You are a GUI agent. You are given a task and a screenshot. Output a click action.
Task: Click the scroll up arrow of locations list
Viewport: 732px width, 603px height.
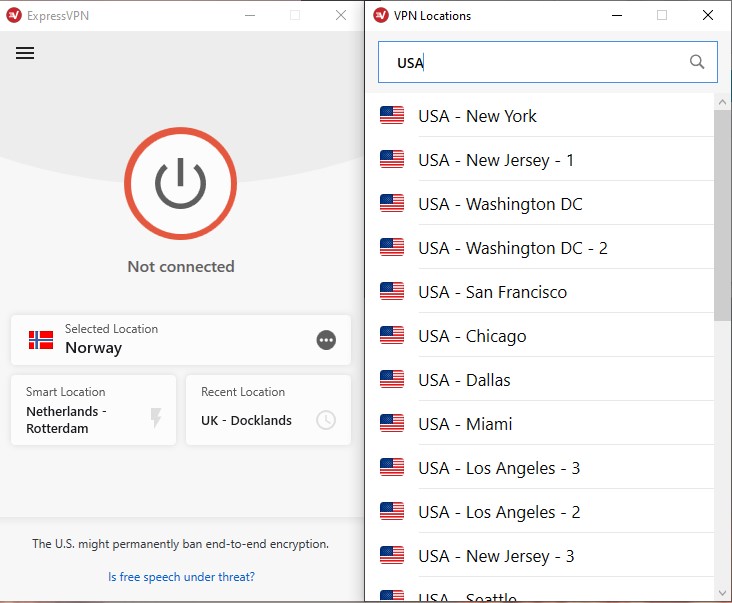pyautogui.click(x=722, y=102)
